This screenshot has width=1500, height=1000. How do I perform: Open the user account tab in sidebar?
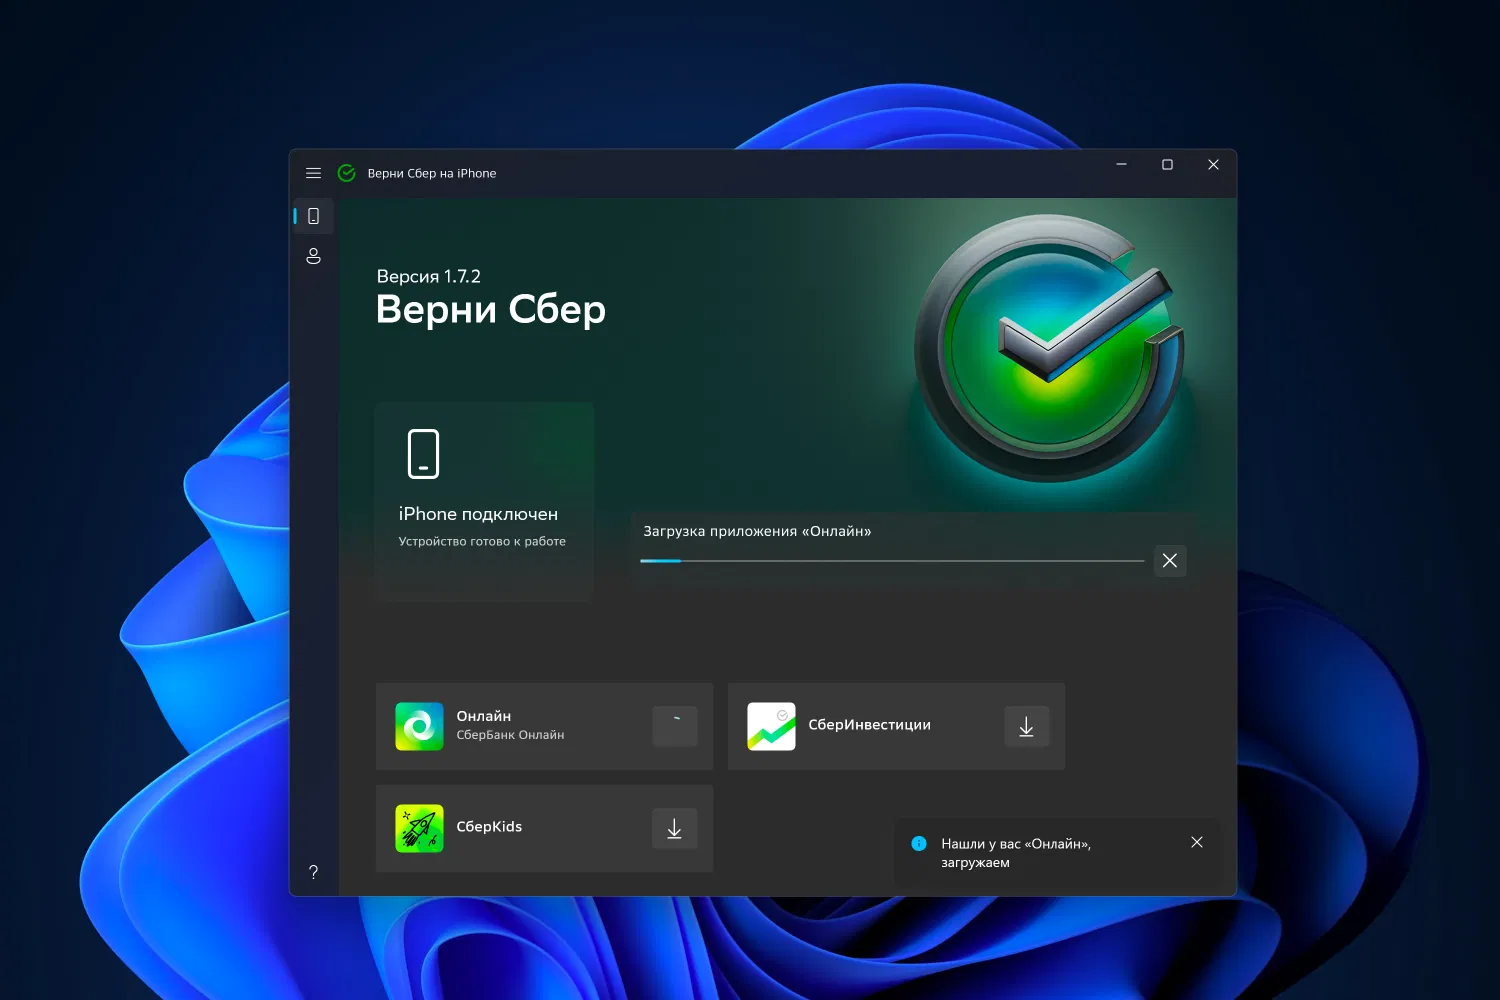313,257
